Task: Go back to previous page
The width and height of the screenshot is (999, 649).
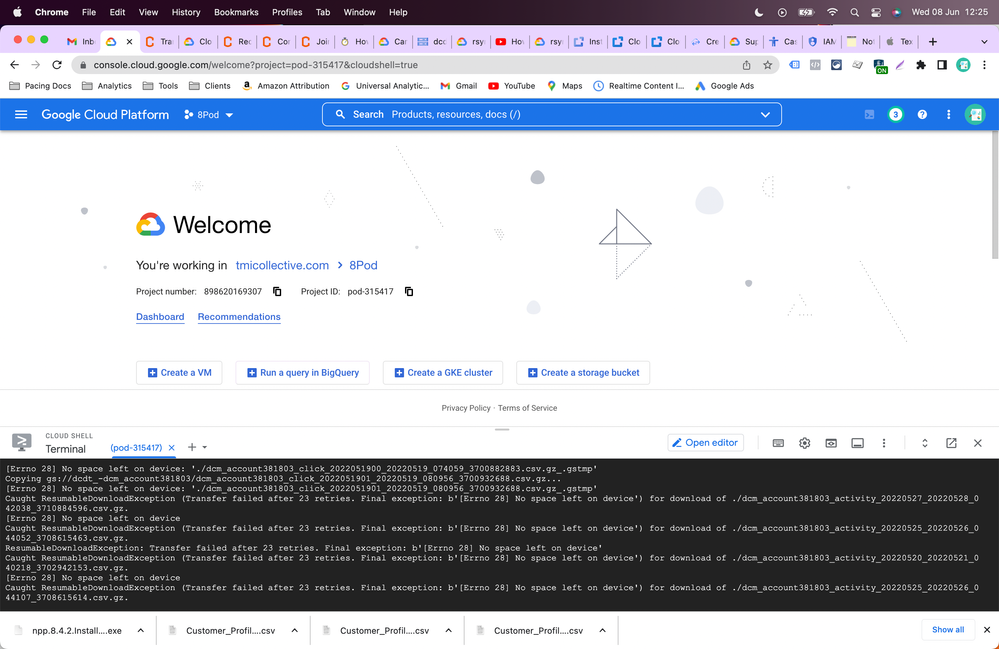Action: (x=15, y=65)
